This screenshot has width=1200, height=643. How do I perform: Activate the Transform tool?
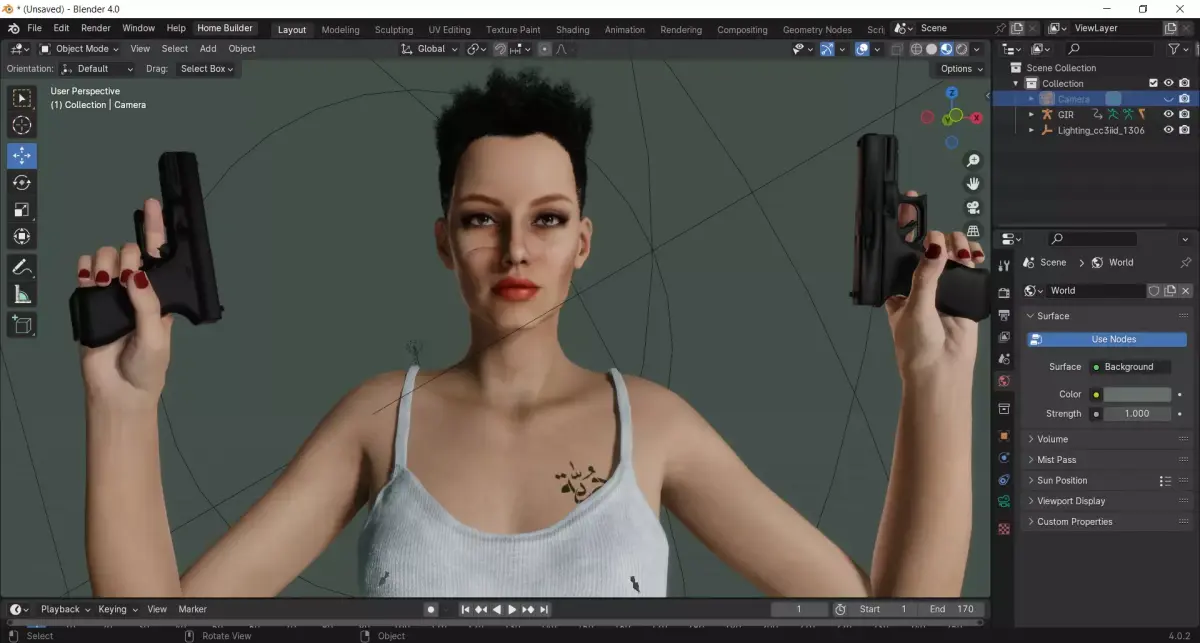click(x=22, y=236)
